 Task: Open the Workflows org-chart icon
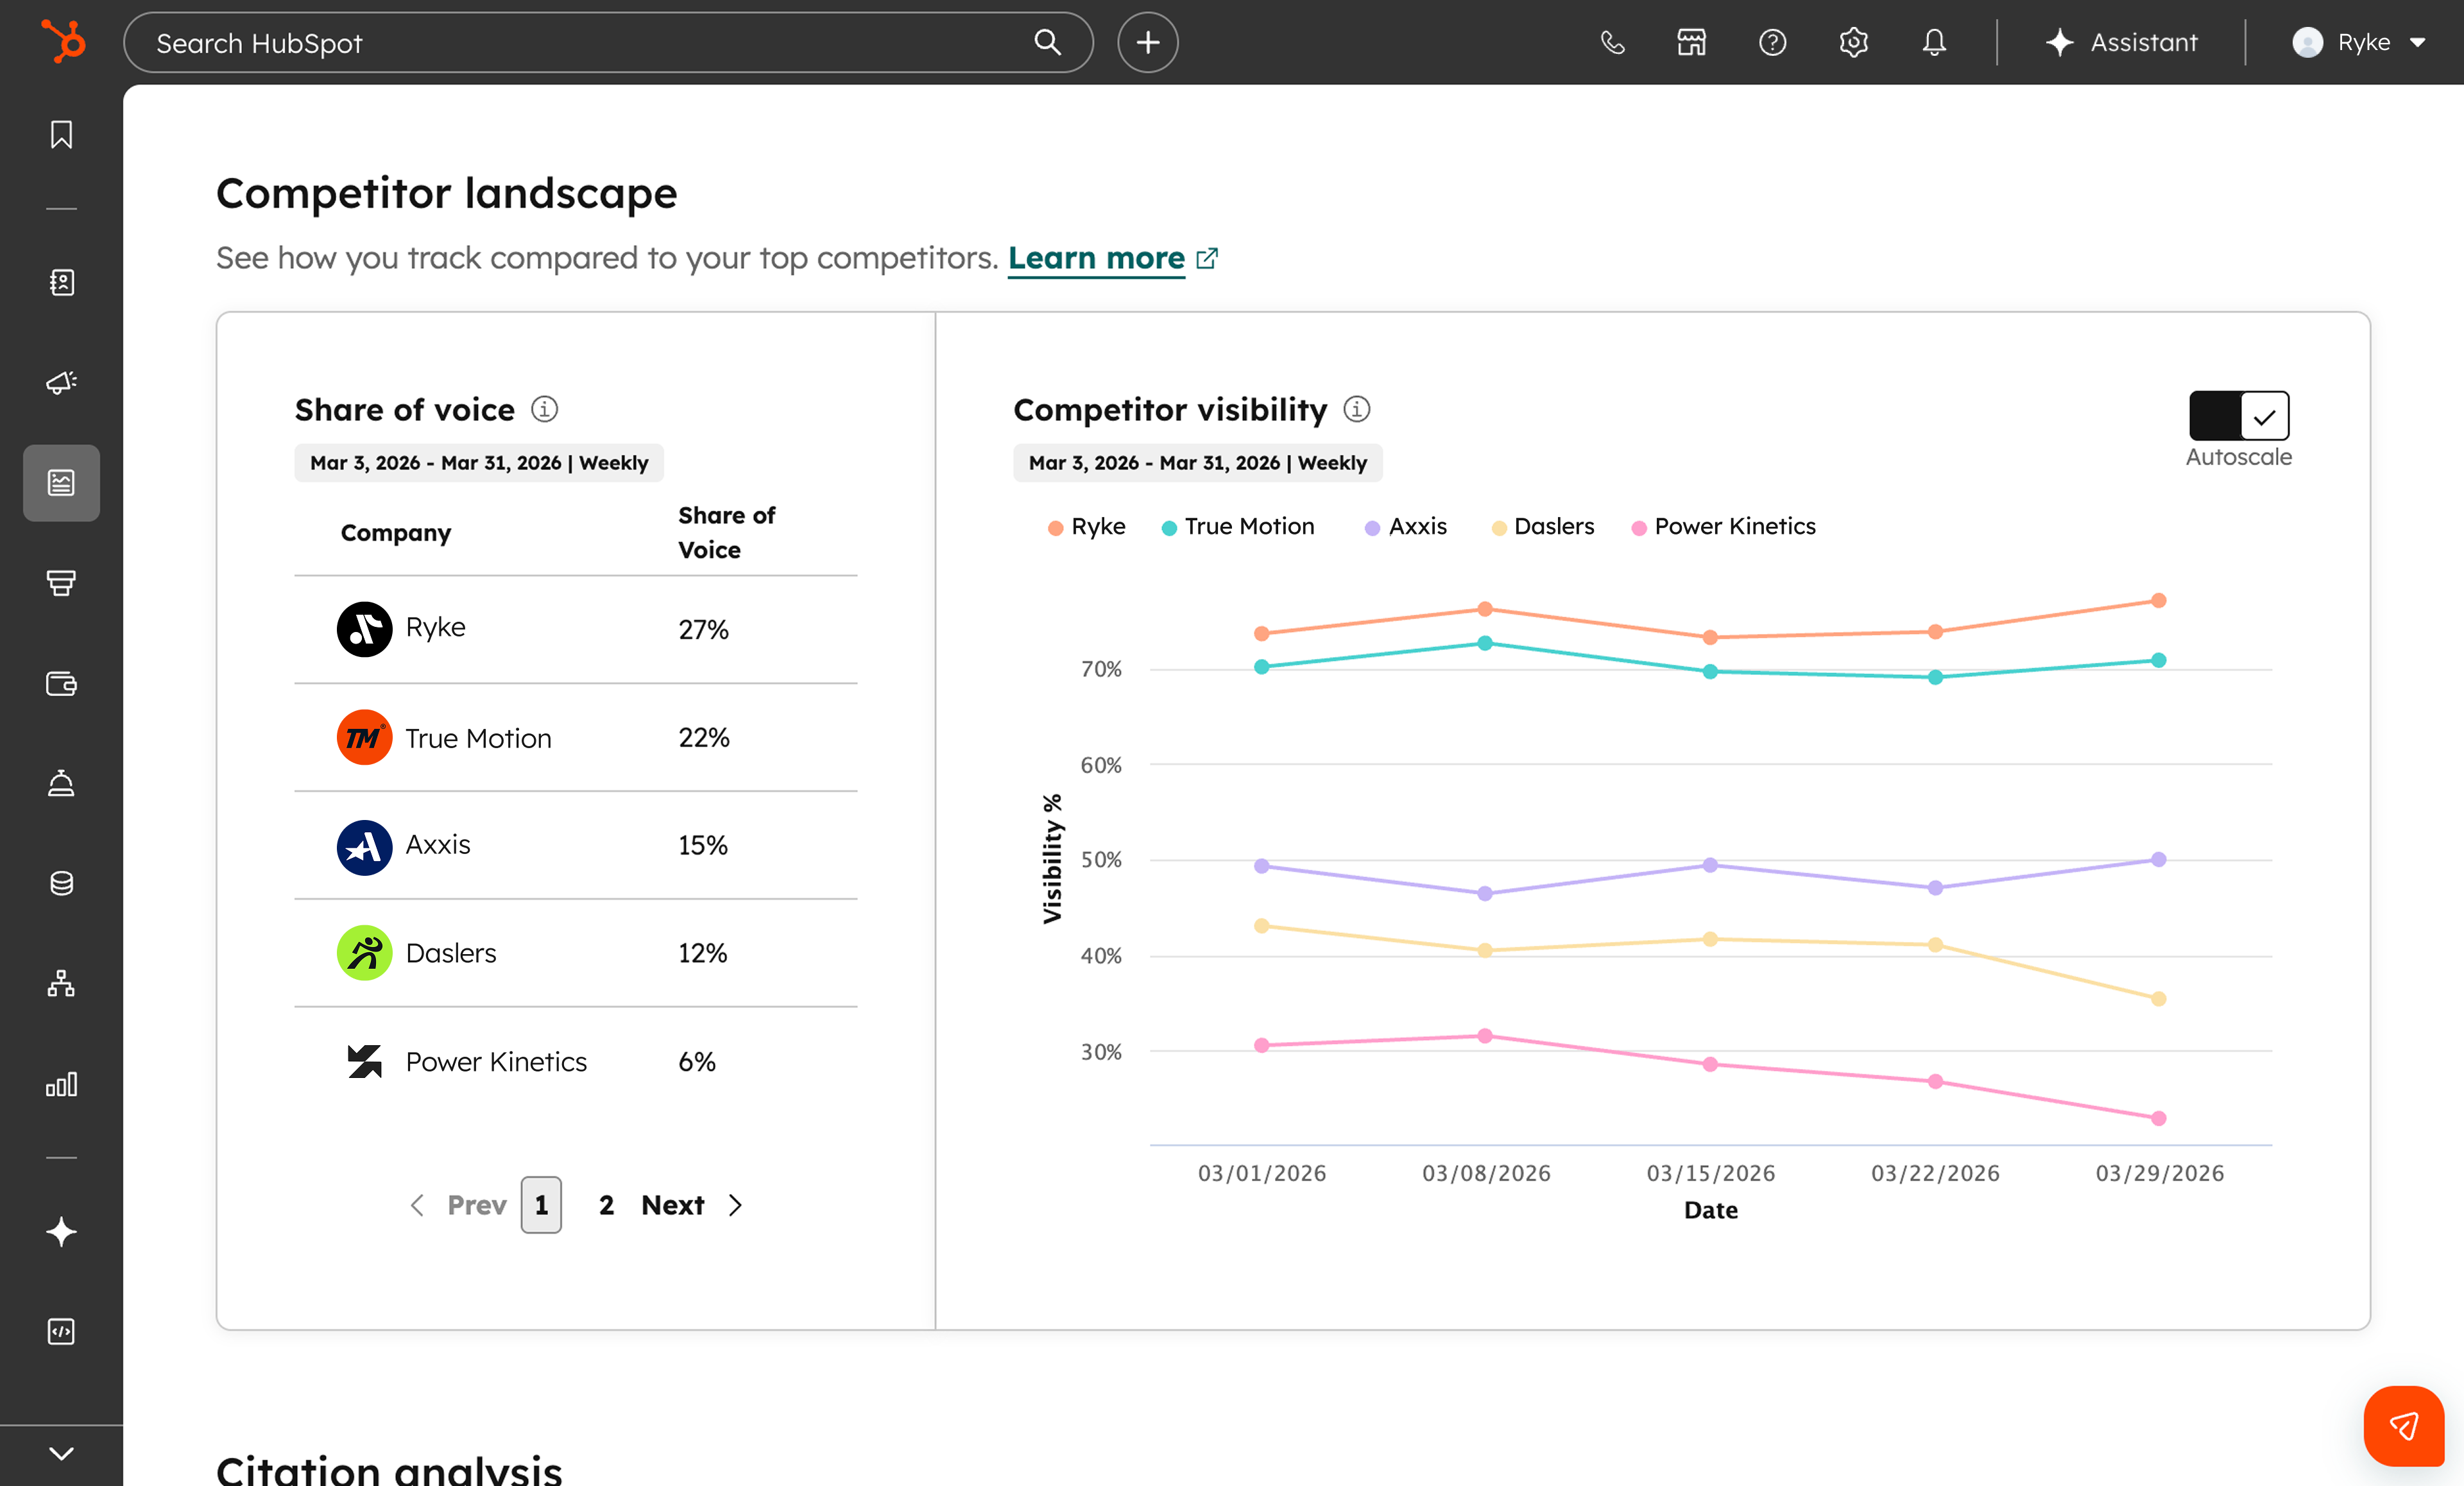[x=61, y=984]
